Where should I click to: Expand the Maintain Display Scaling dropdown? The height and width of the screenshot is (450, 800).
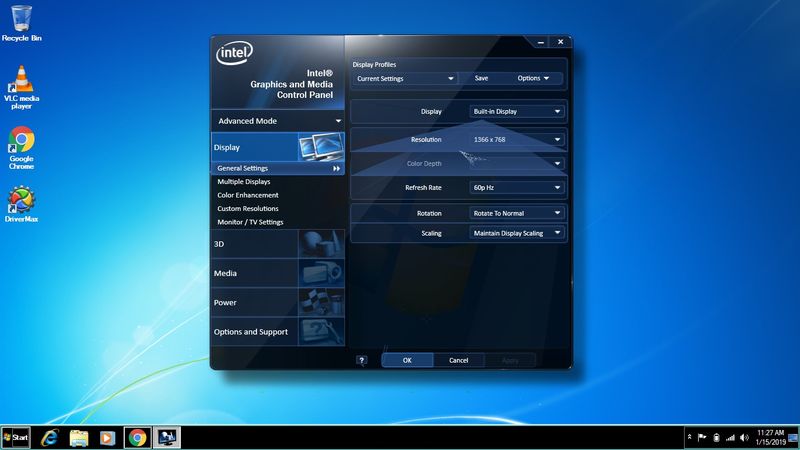(516, 233)
